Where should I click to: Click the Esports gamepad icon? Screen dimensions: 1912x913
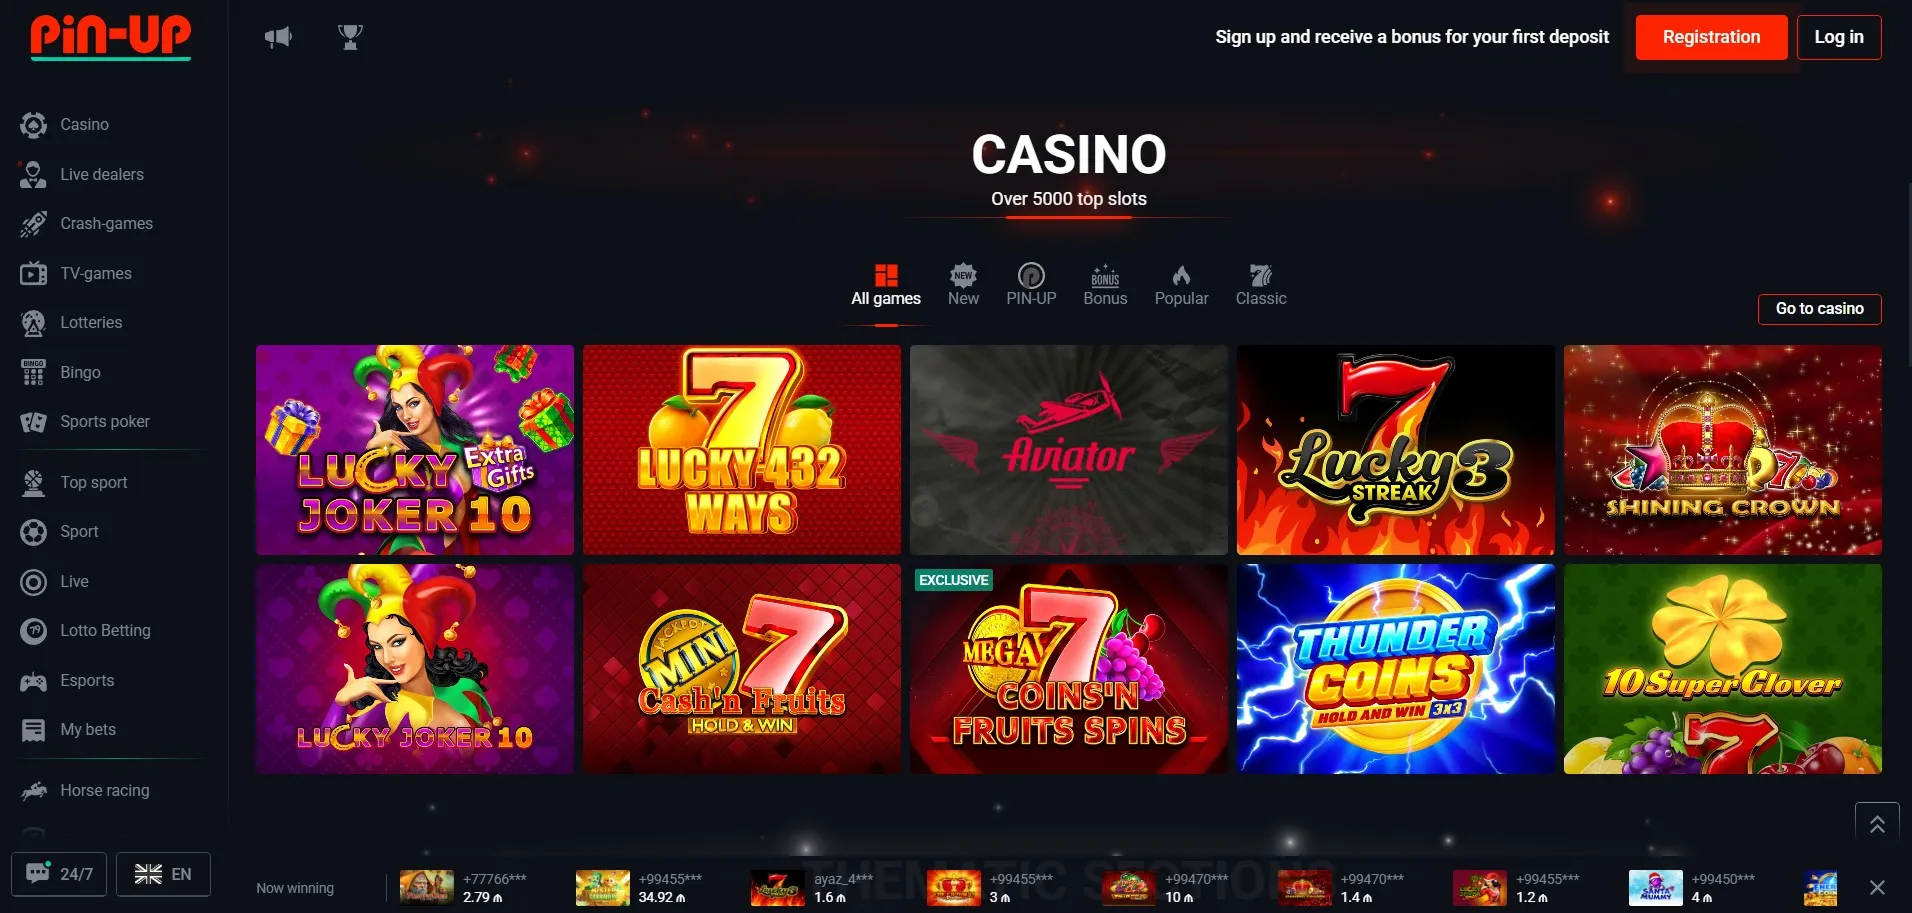[33, 681]
